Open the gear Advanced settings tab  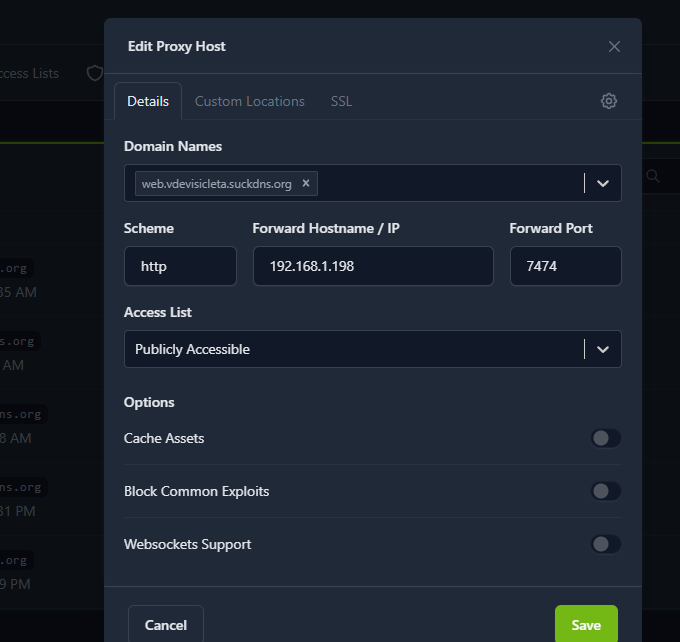[609, 101]
